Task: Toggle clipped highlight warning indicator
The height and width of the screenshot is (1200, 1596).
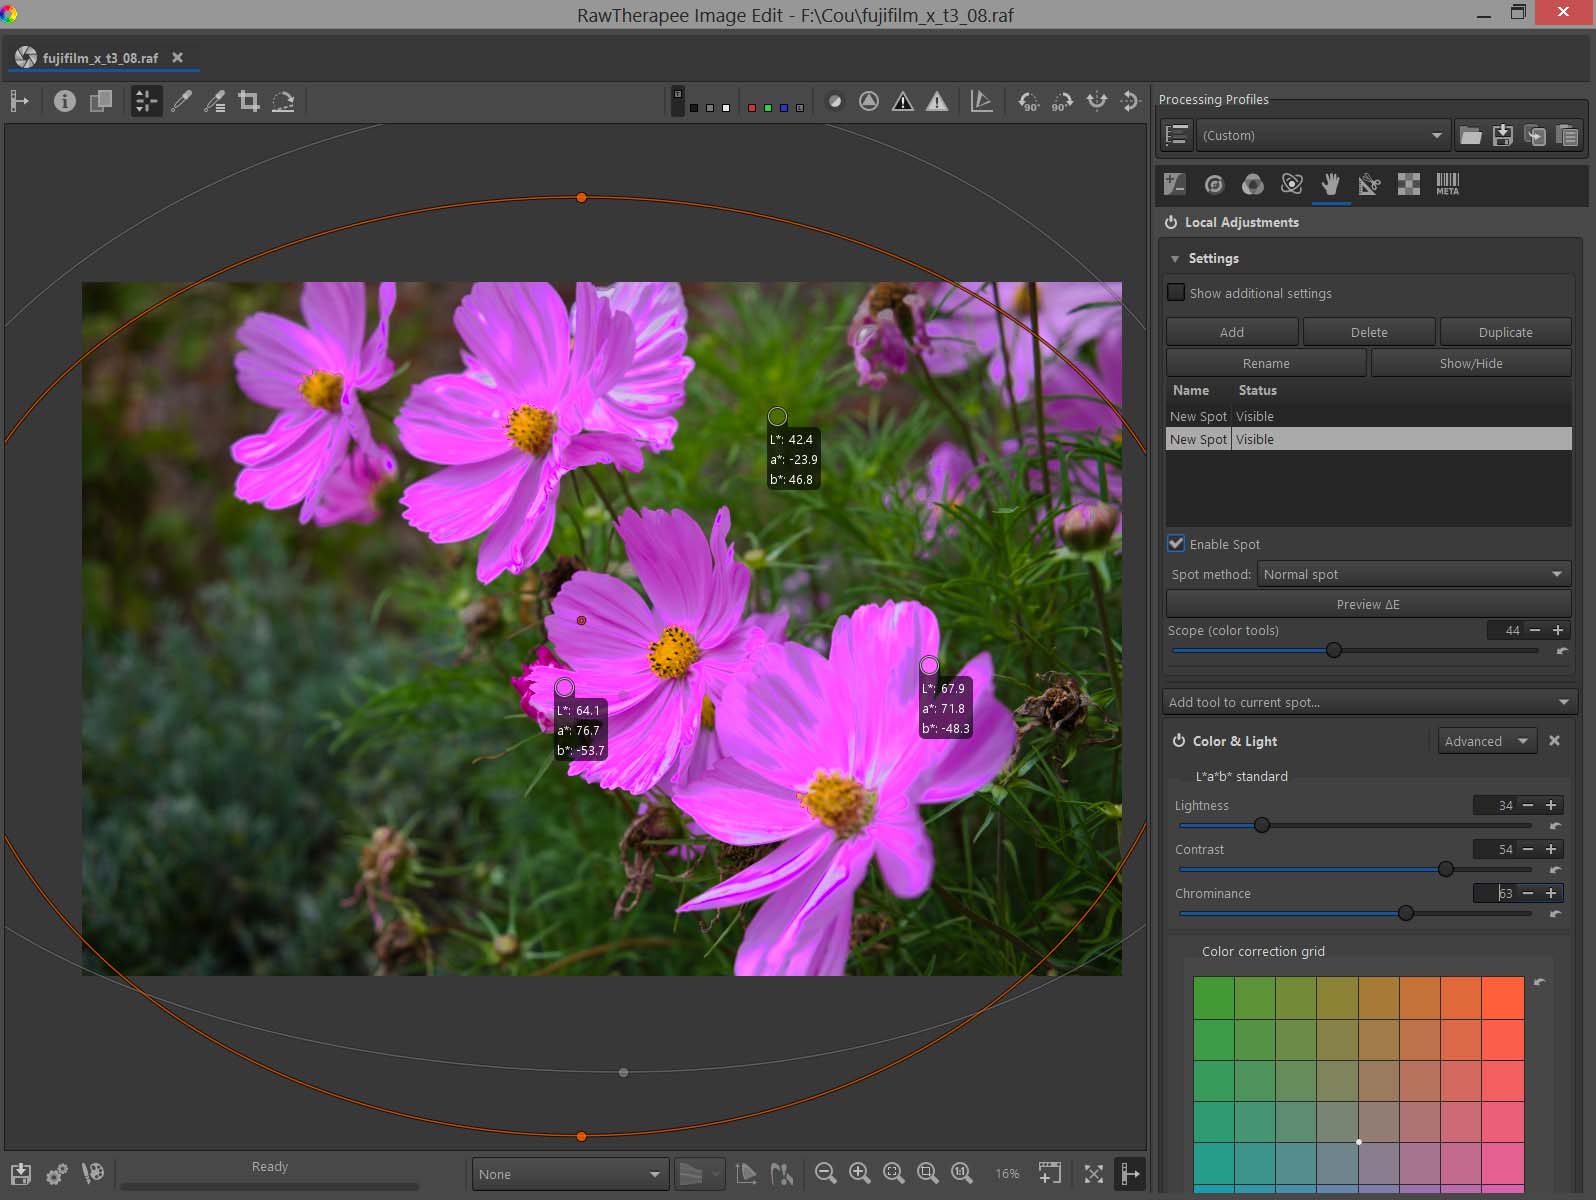Action: (936, 101)
